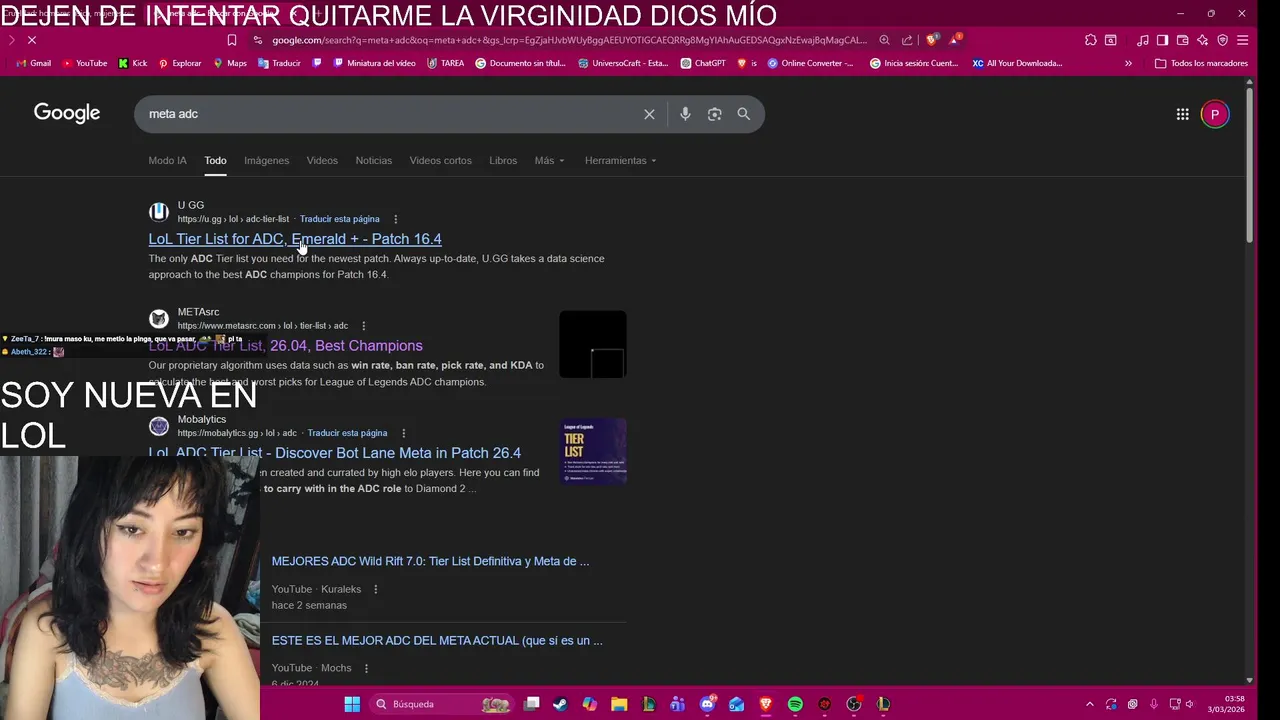Click the Windows taskbar Búsqueda box
Image resolution: width=1280 pixels, height=720 pixels.
click(x=441, y=704)
